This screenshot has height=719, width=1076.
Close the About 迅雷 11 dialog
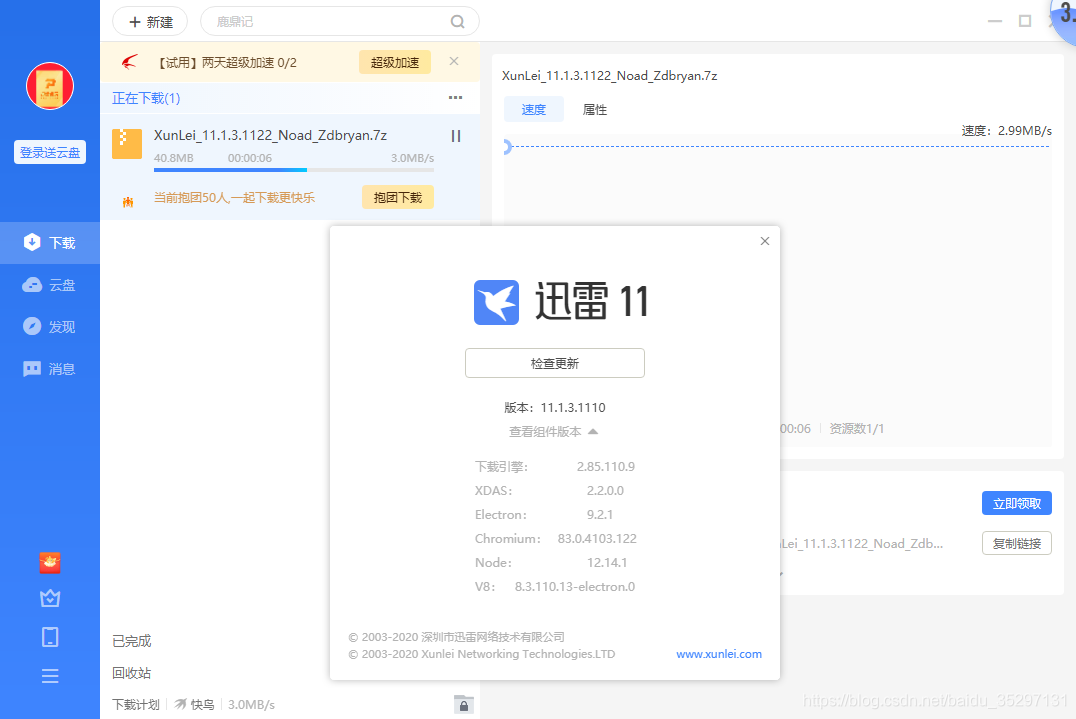[765, 241]
